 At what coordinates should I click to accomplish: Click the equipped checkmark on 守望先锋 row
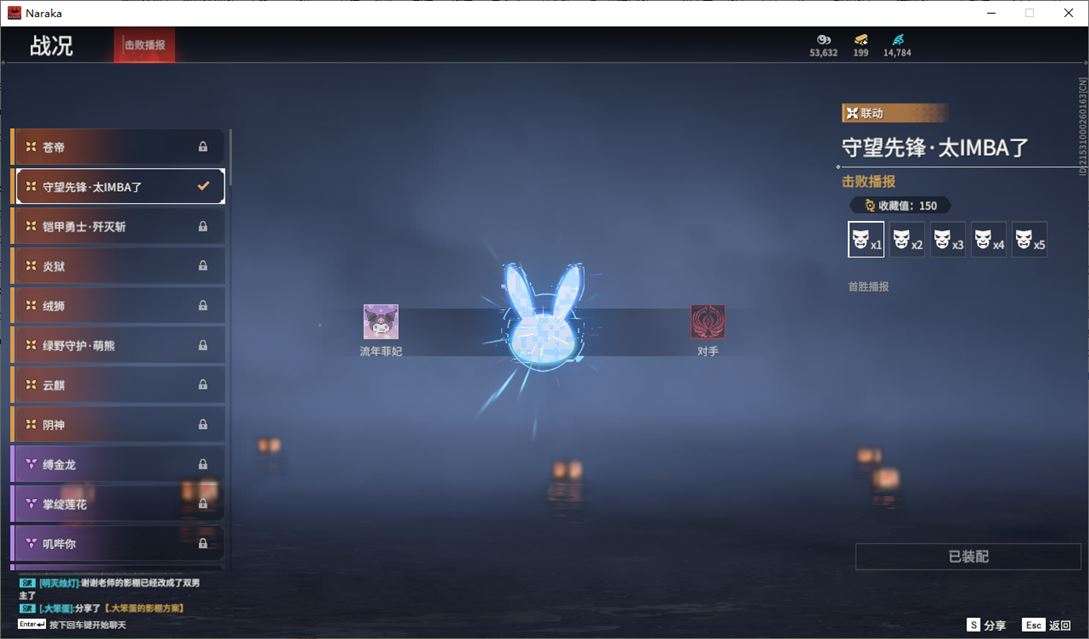point(203,186)
